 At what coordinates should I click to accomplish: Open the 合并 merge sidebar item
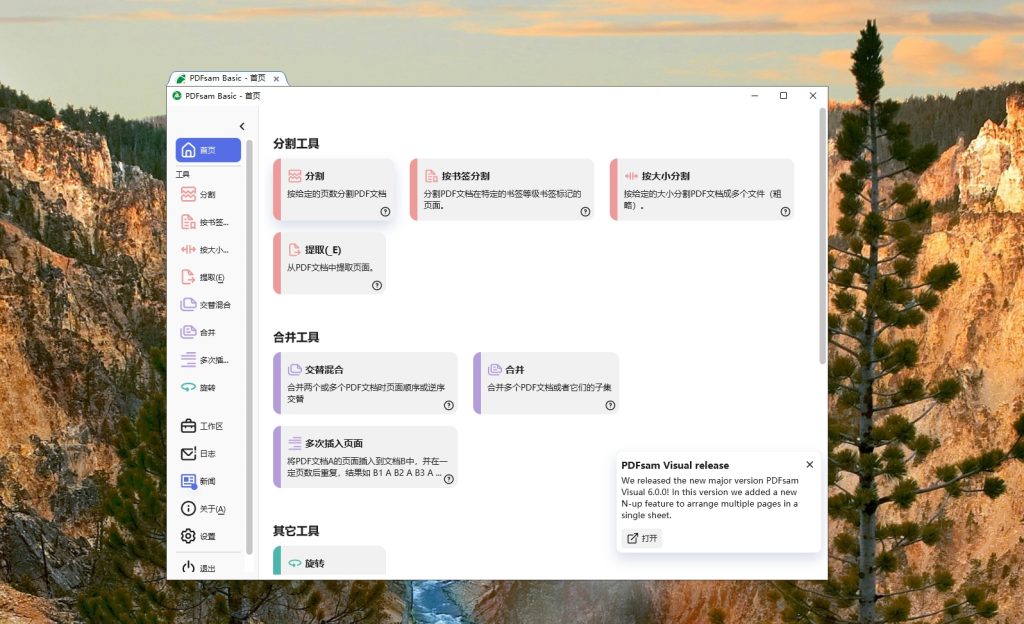[x=208, y=332]
